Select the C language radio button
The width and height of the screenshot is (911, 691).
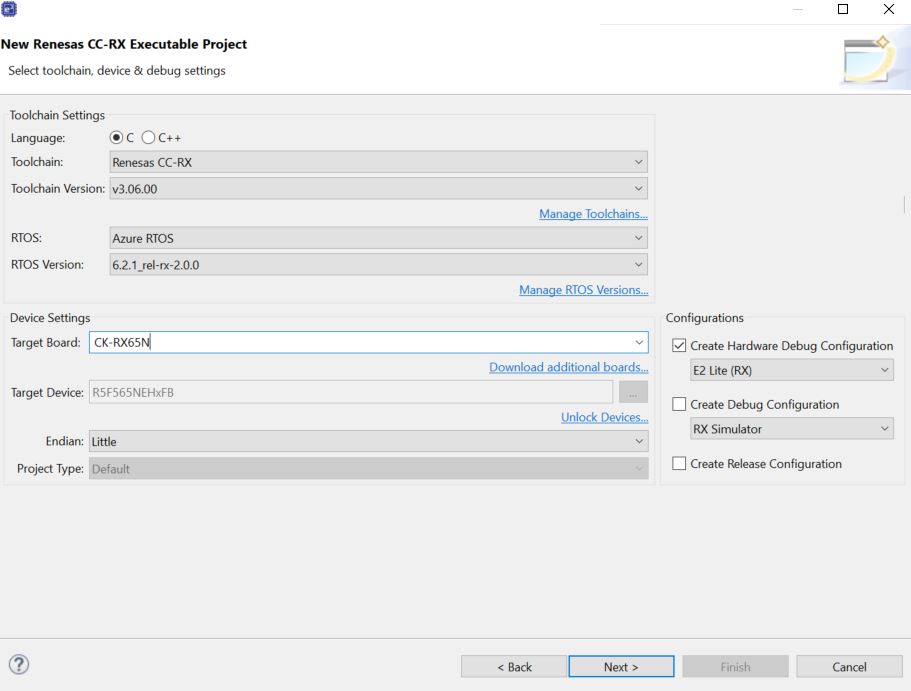(116, 138)
